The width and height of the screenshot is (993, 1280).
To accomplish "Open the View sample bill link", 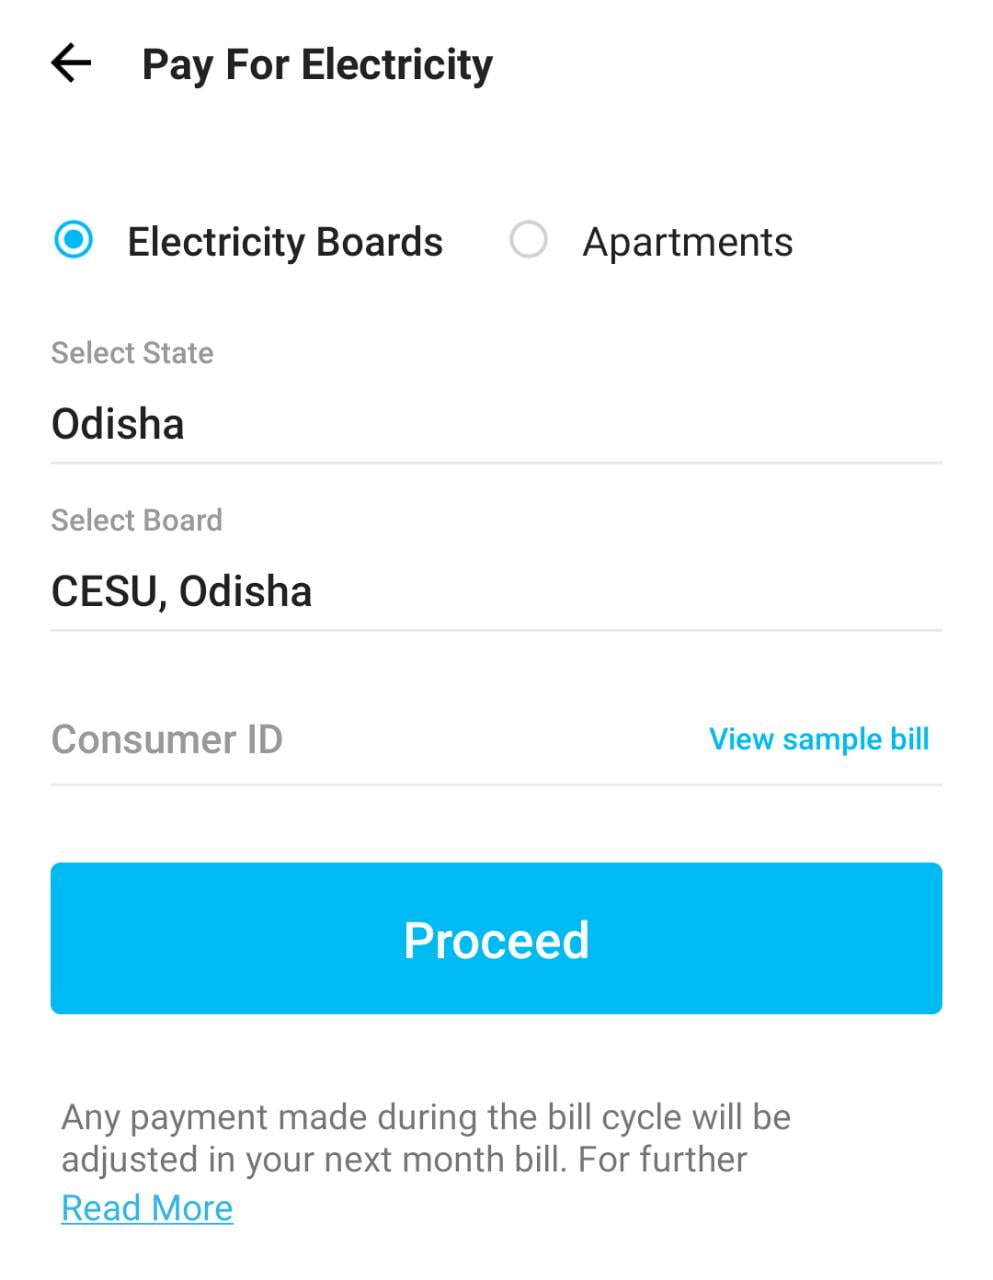I will tap(819, 739).
